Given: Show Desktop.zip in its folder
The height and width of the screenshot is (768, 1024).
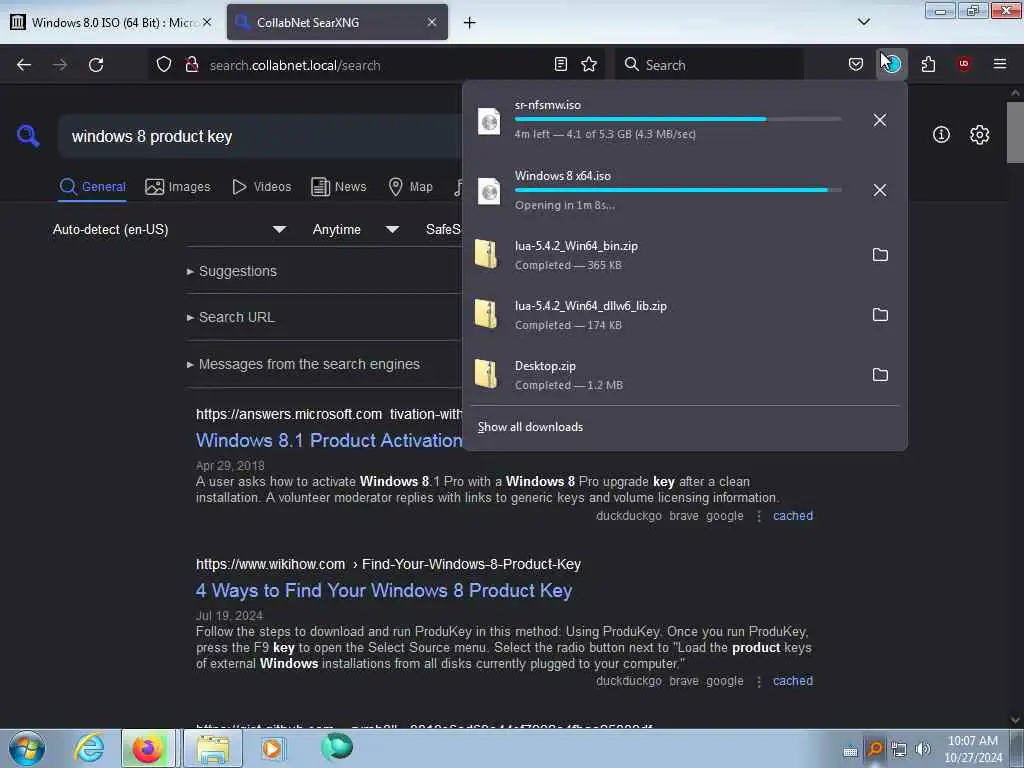Looking at the screenshot, I should 880,375.
